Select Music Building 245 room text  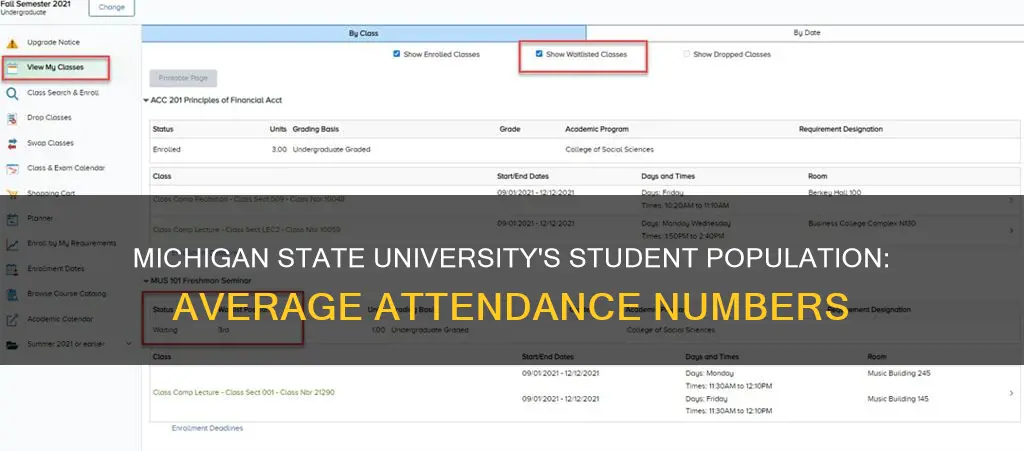click(899, 373)
